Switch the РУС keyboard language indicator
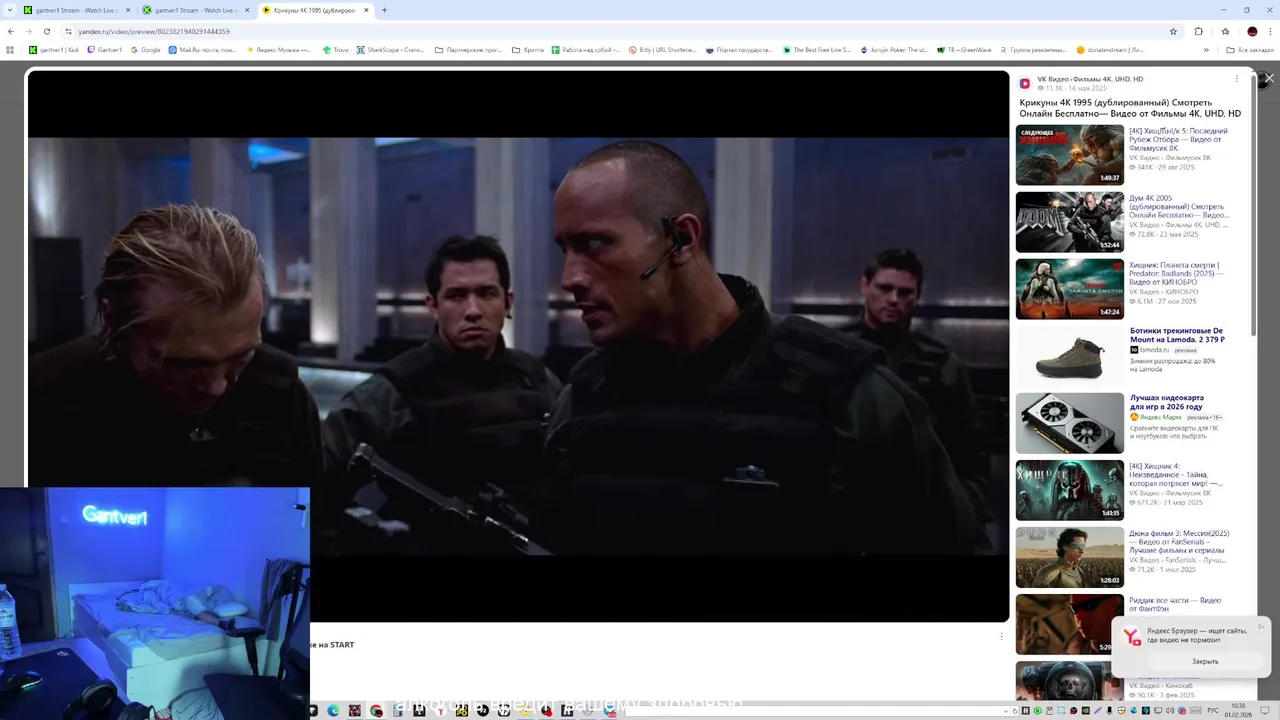The width and height of the screenshot is (1280, 720). [1212, 711]
